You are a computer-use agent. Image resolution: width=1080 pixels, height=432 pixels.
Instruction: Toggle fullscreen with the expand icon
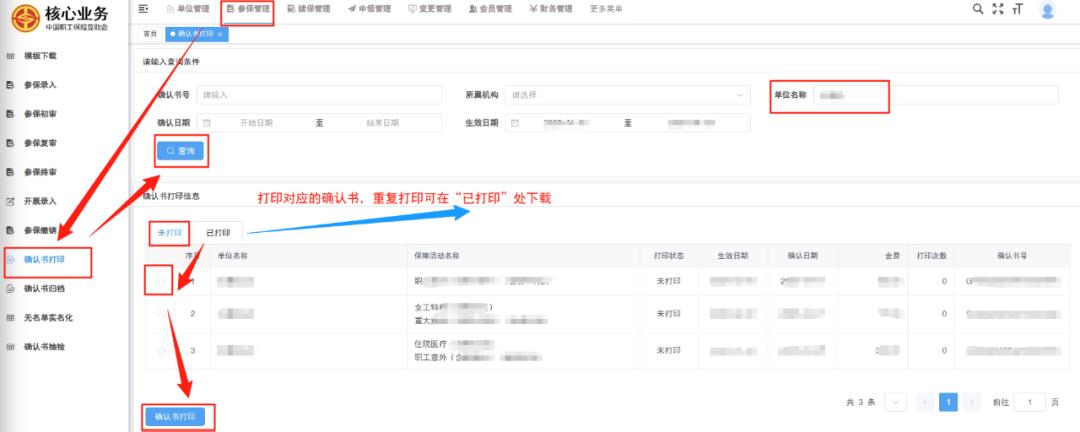coord(997,9)
